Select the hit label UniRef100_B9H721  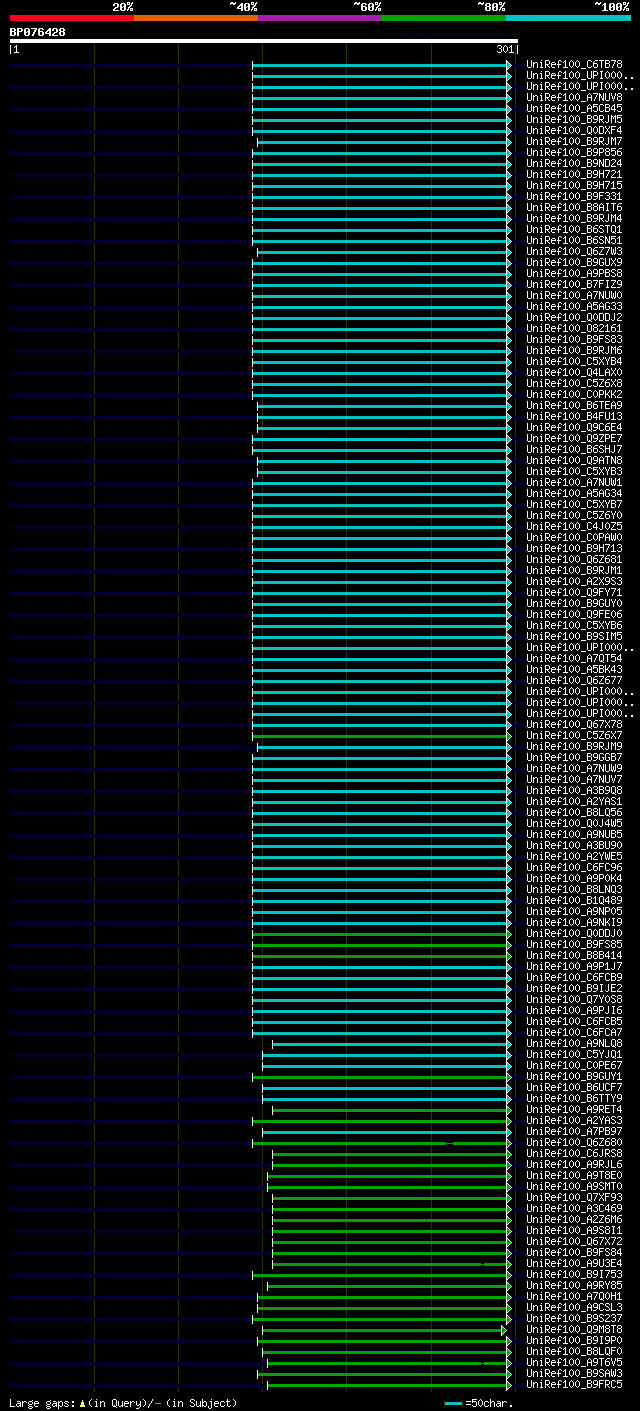pos(574,175)
